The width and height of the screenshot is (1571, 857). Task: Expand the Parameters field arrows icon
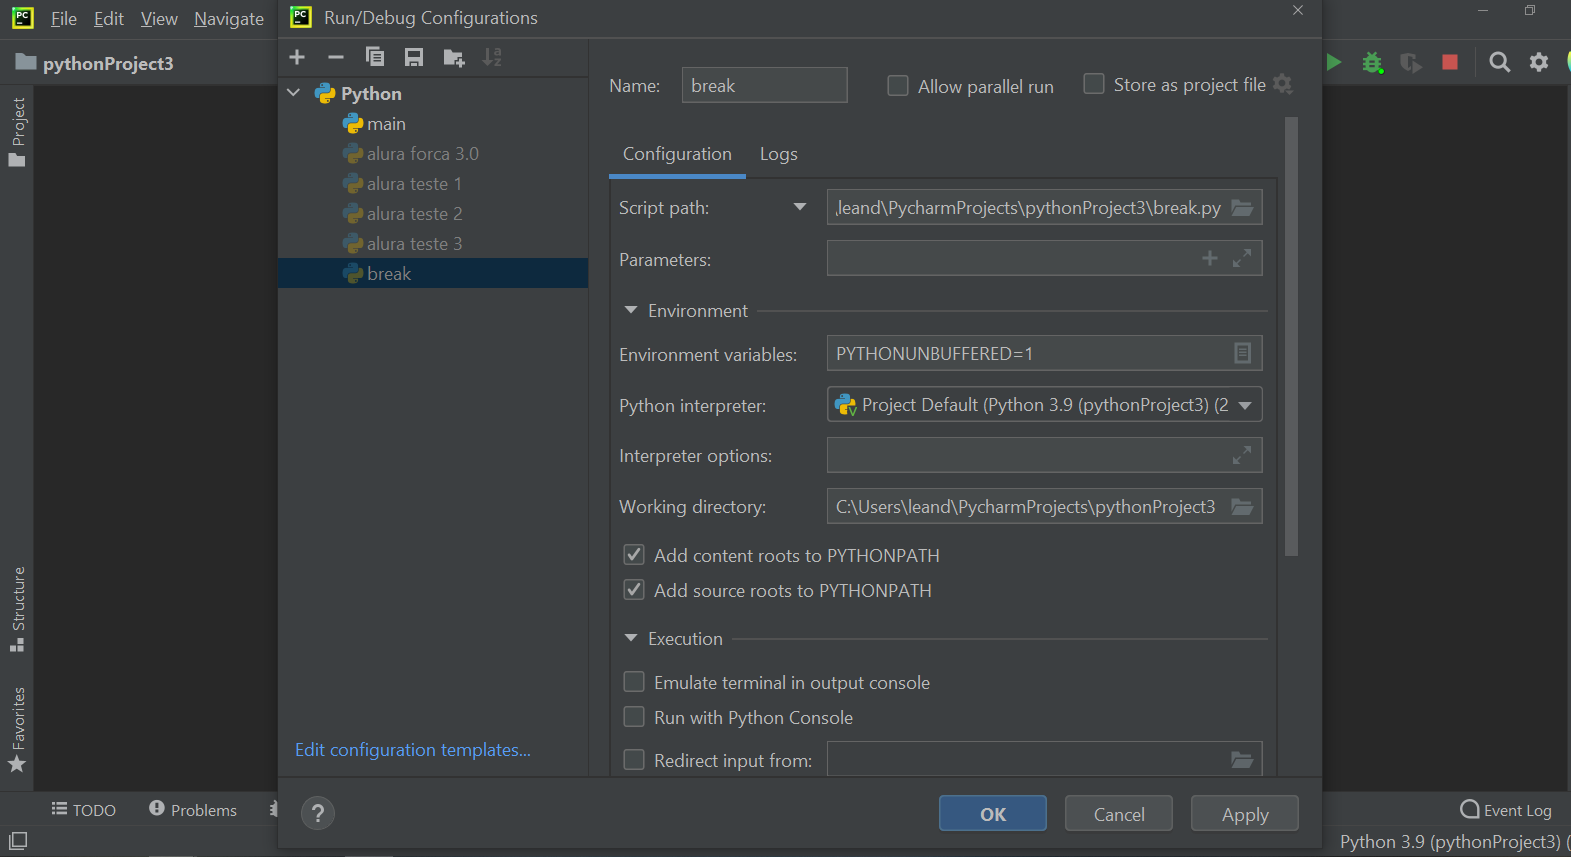(x=1242, y=258)
